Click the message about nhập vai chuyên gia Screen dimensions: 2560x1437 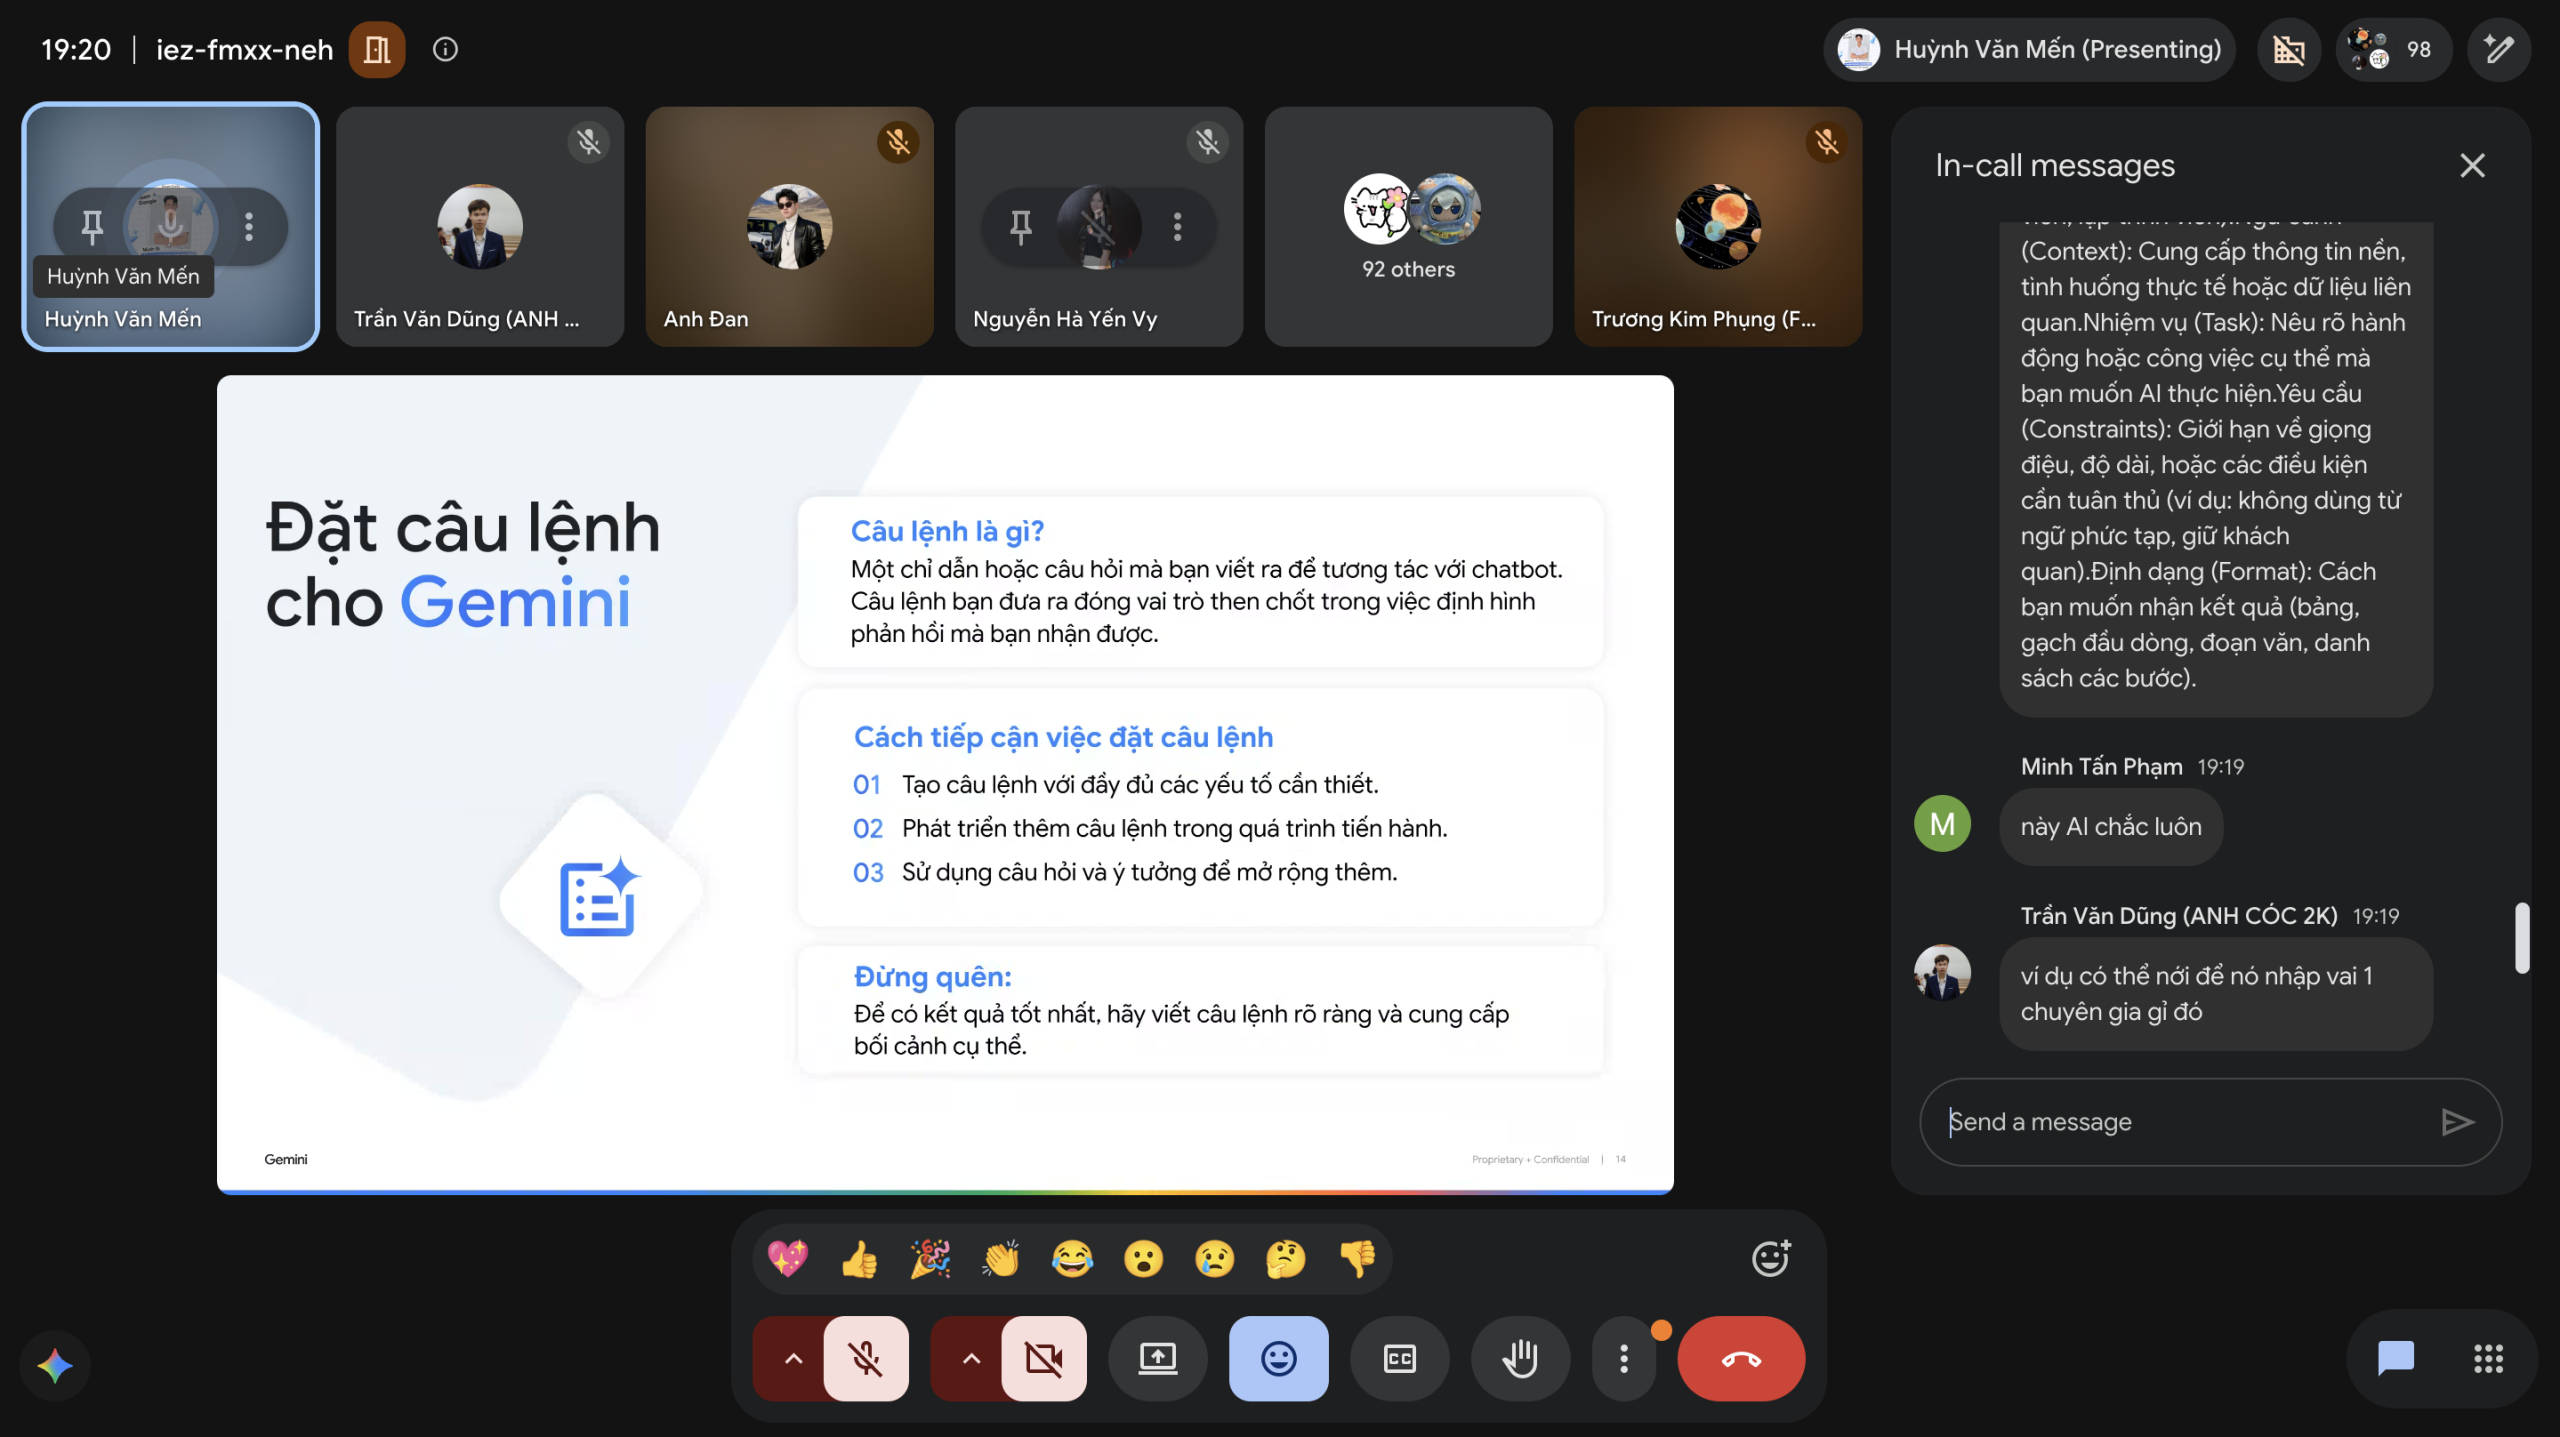(2216, 994)
